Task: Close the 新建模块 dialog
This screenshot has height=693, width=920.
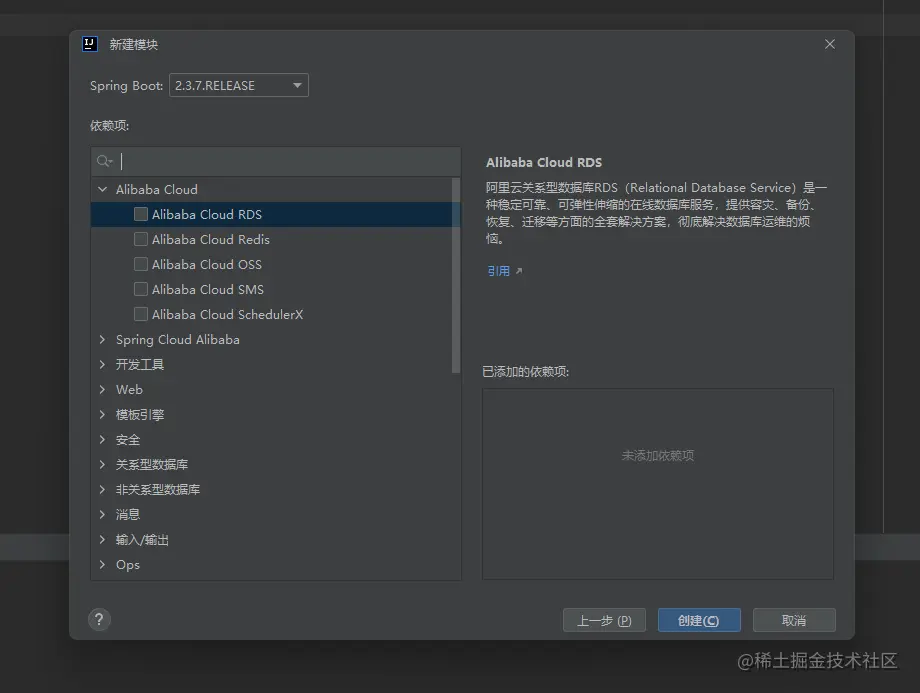Action: 830,44
